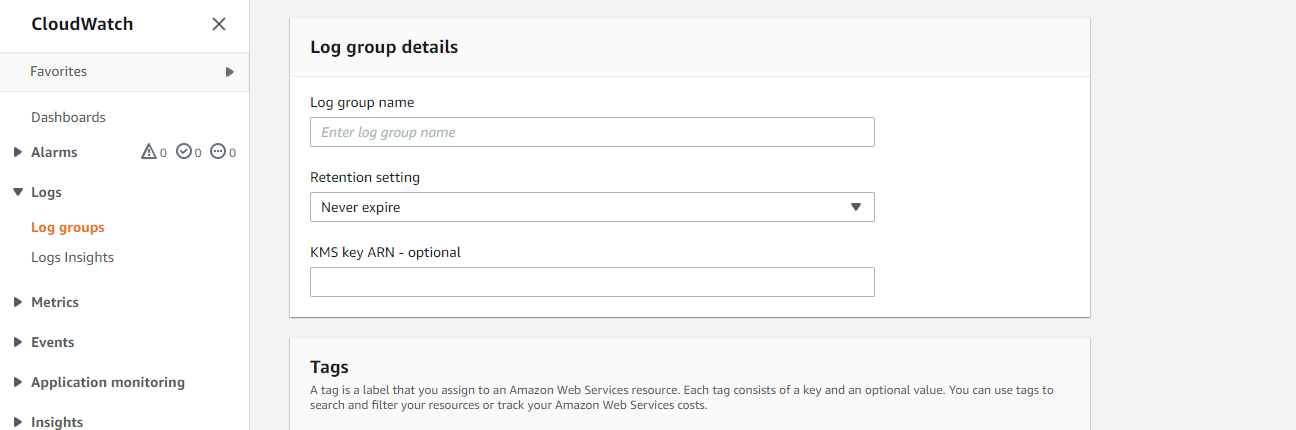1296x430 pixels.
Task: Go to Log groups page
Action: tap(68, 227)
